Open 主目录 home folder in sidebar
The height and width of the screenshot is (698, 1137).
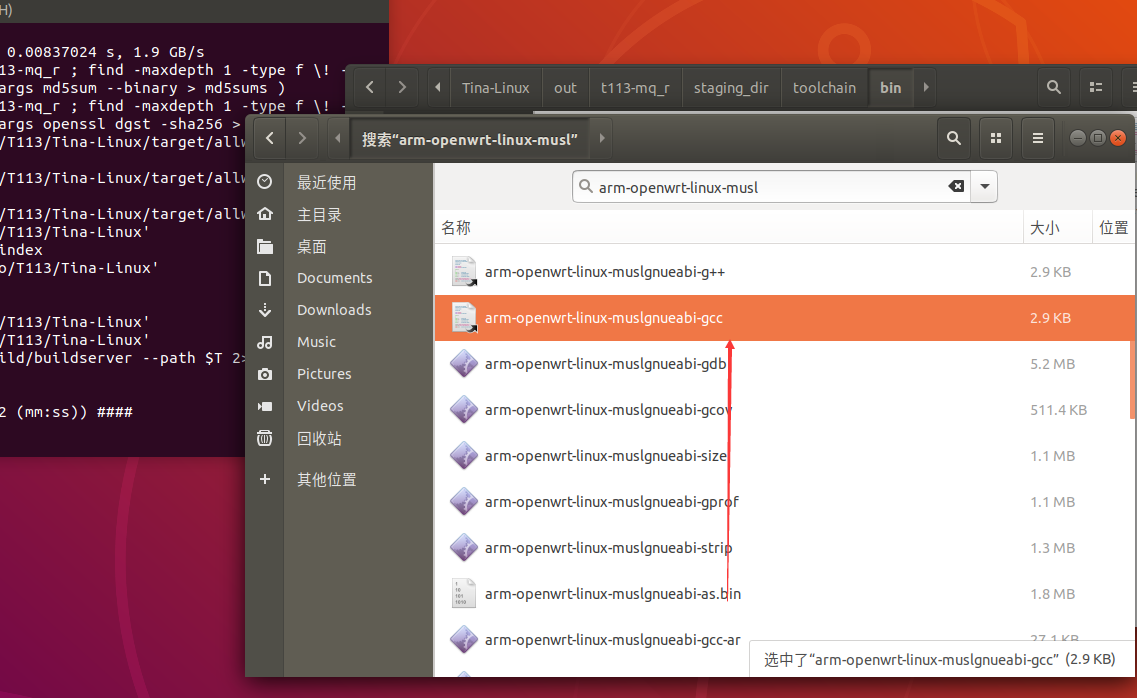(319, 215)
